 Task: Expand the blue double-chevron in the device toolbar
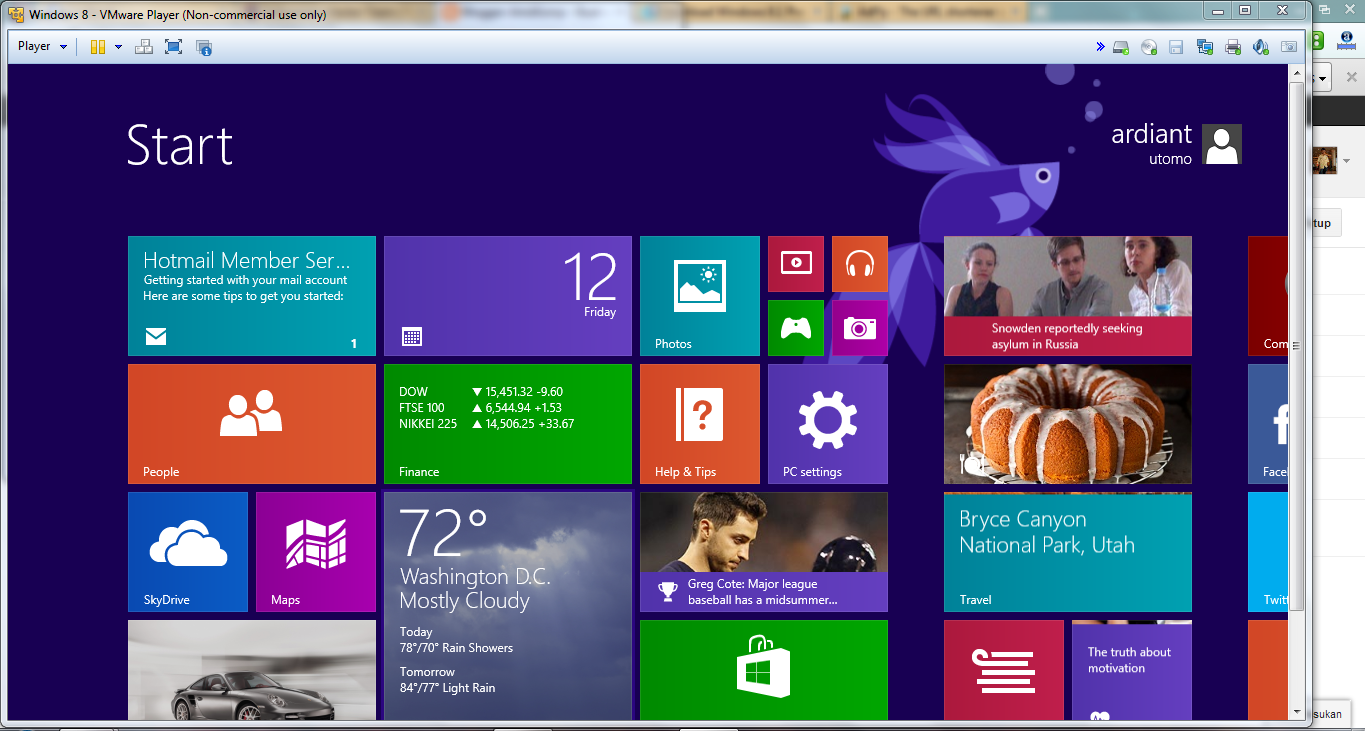click(x=1100, y=46)
